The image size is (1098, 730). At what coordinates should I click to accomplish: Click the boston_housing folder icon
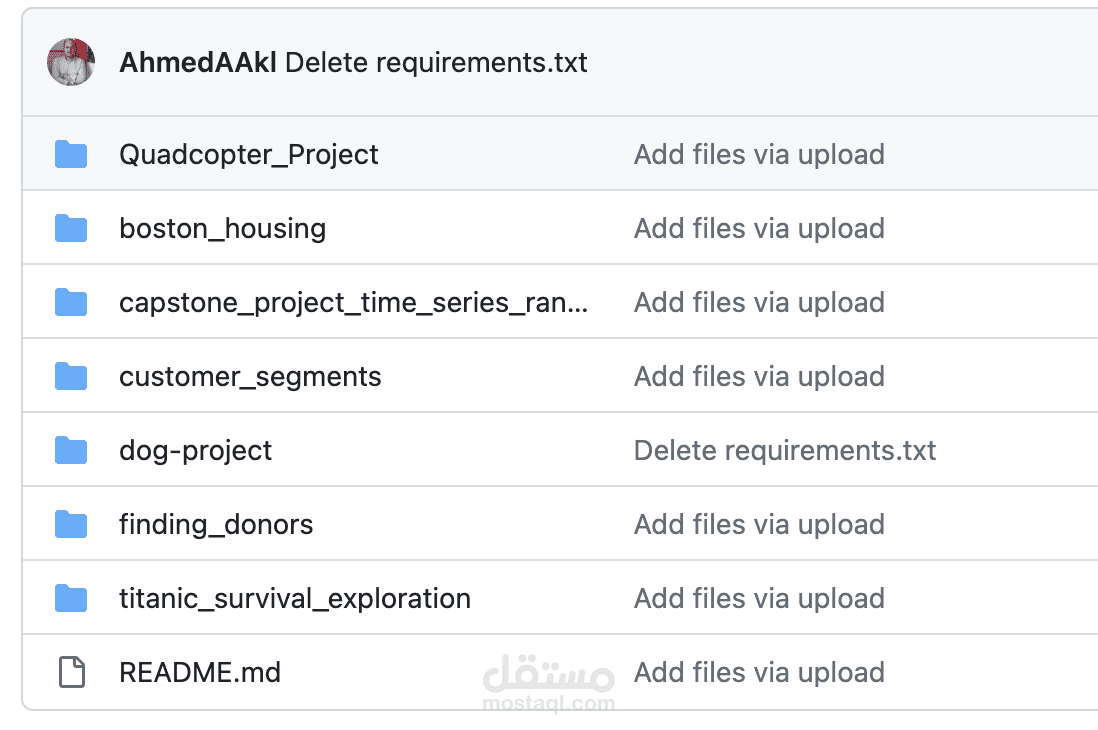[71, 228]
